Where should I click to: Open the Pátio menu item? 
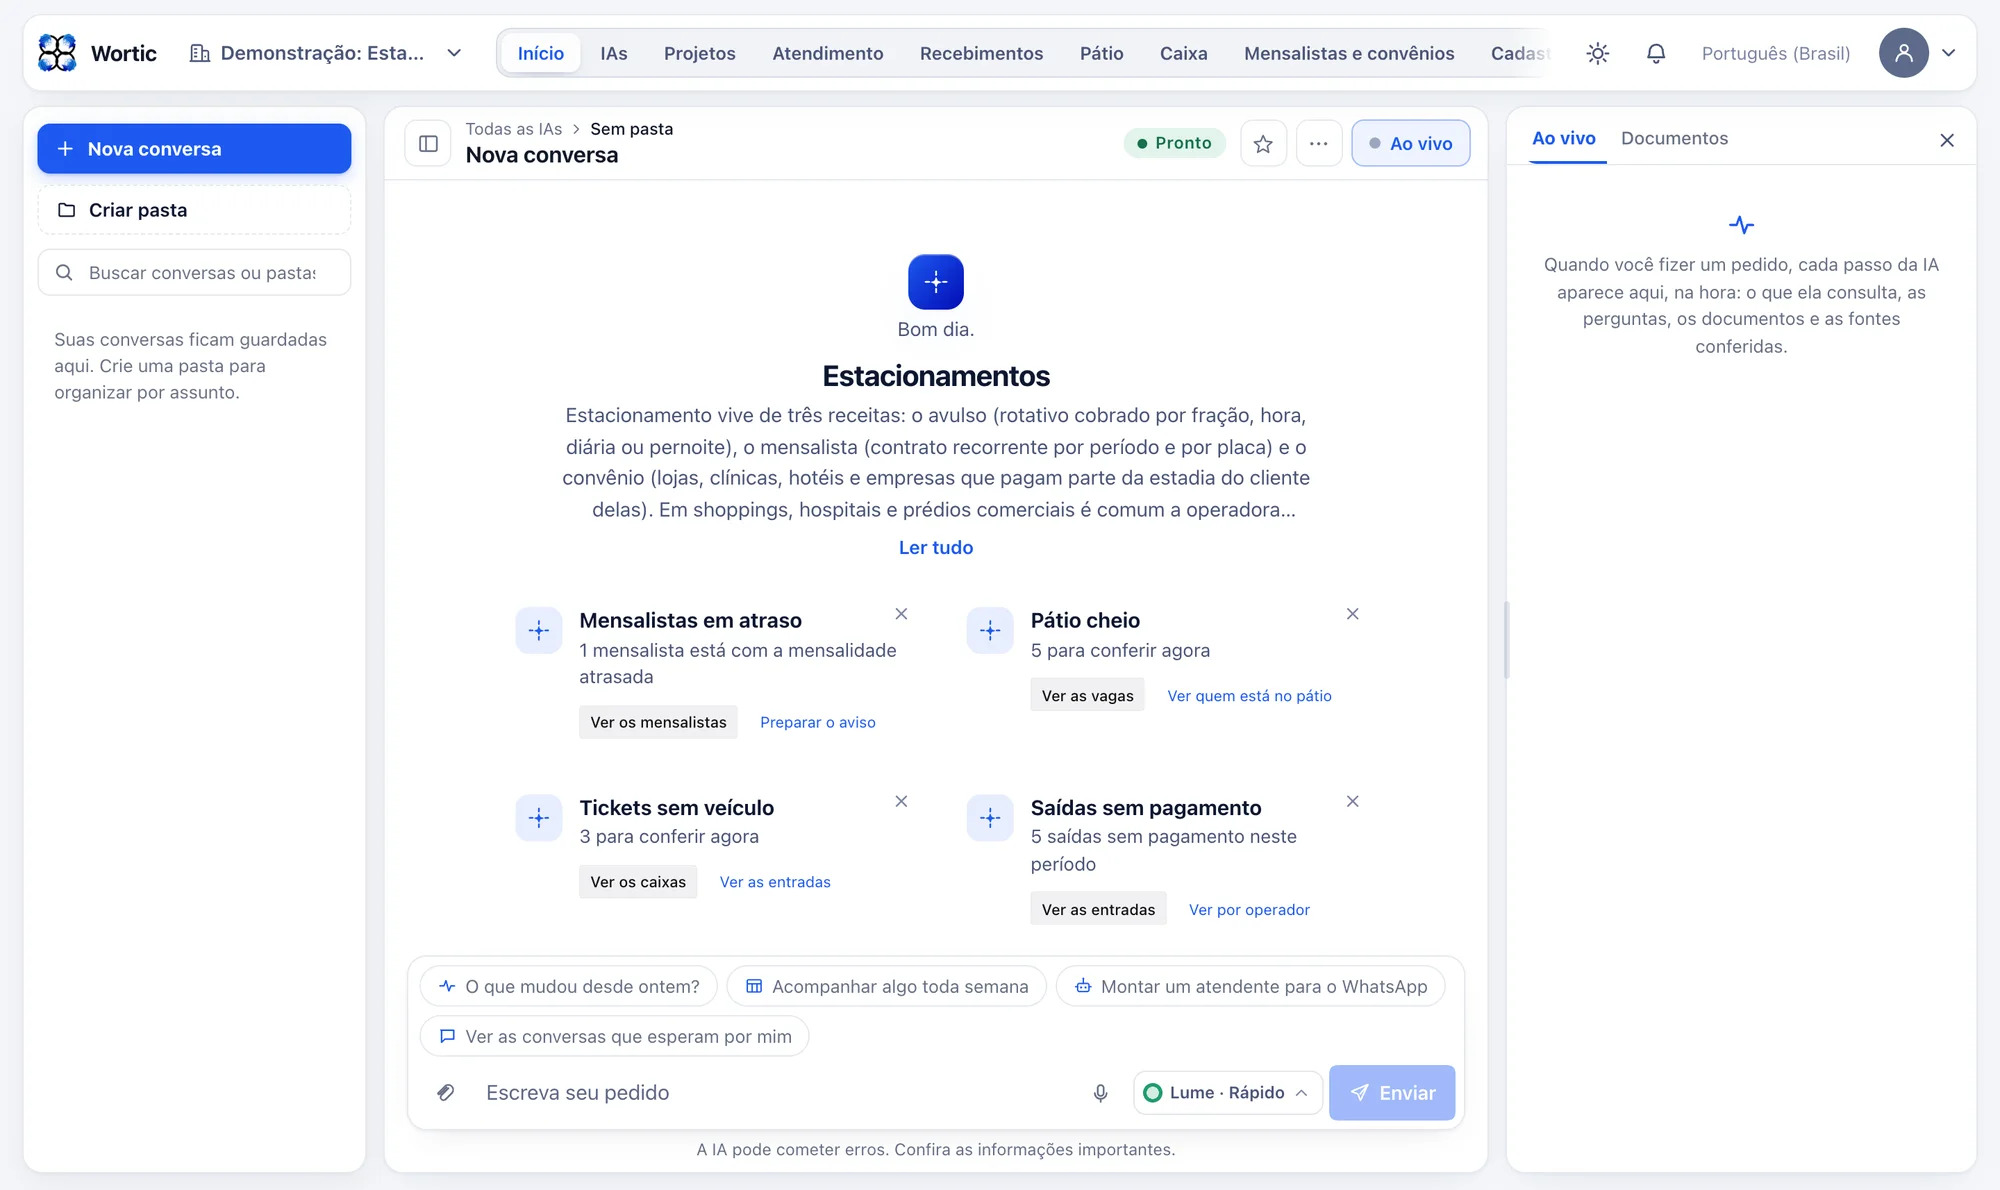(x=1101, y=53)
